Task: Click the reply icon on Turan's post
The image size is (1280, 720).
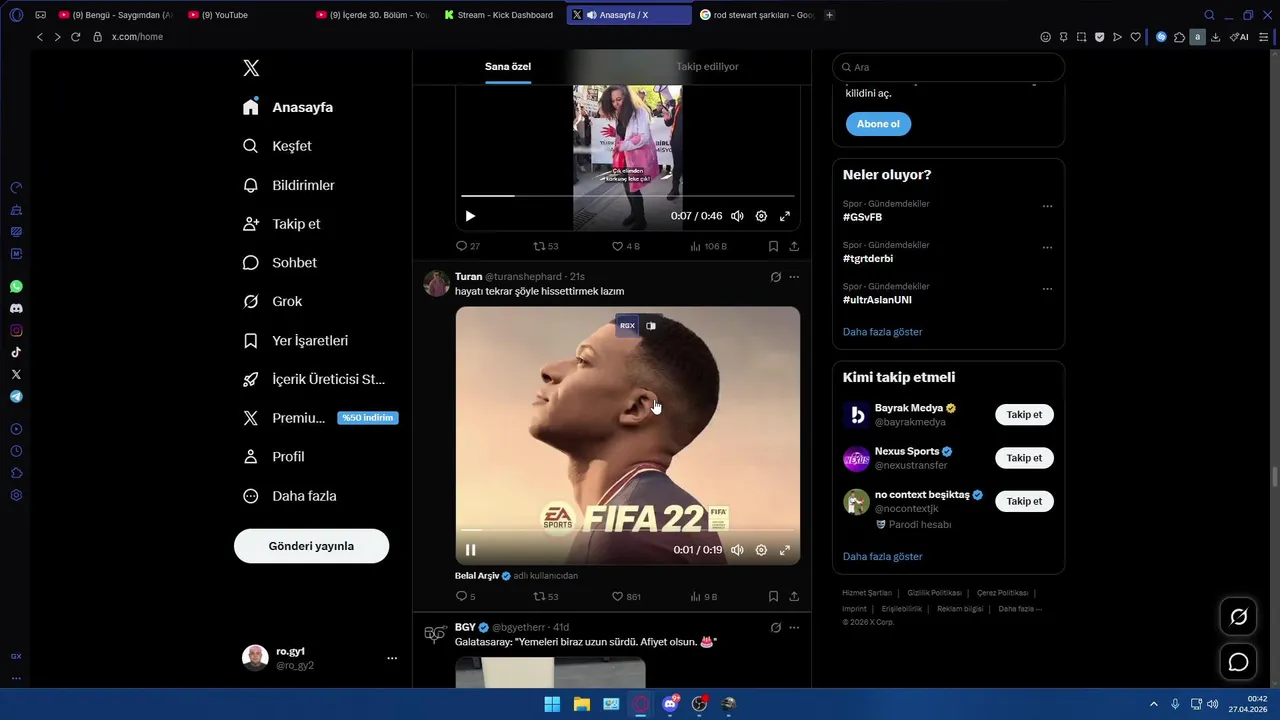Action: pyautogui.click(x=461, y=596)
